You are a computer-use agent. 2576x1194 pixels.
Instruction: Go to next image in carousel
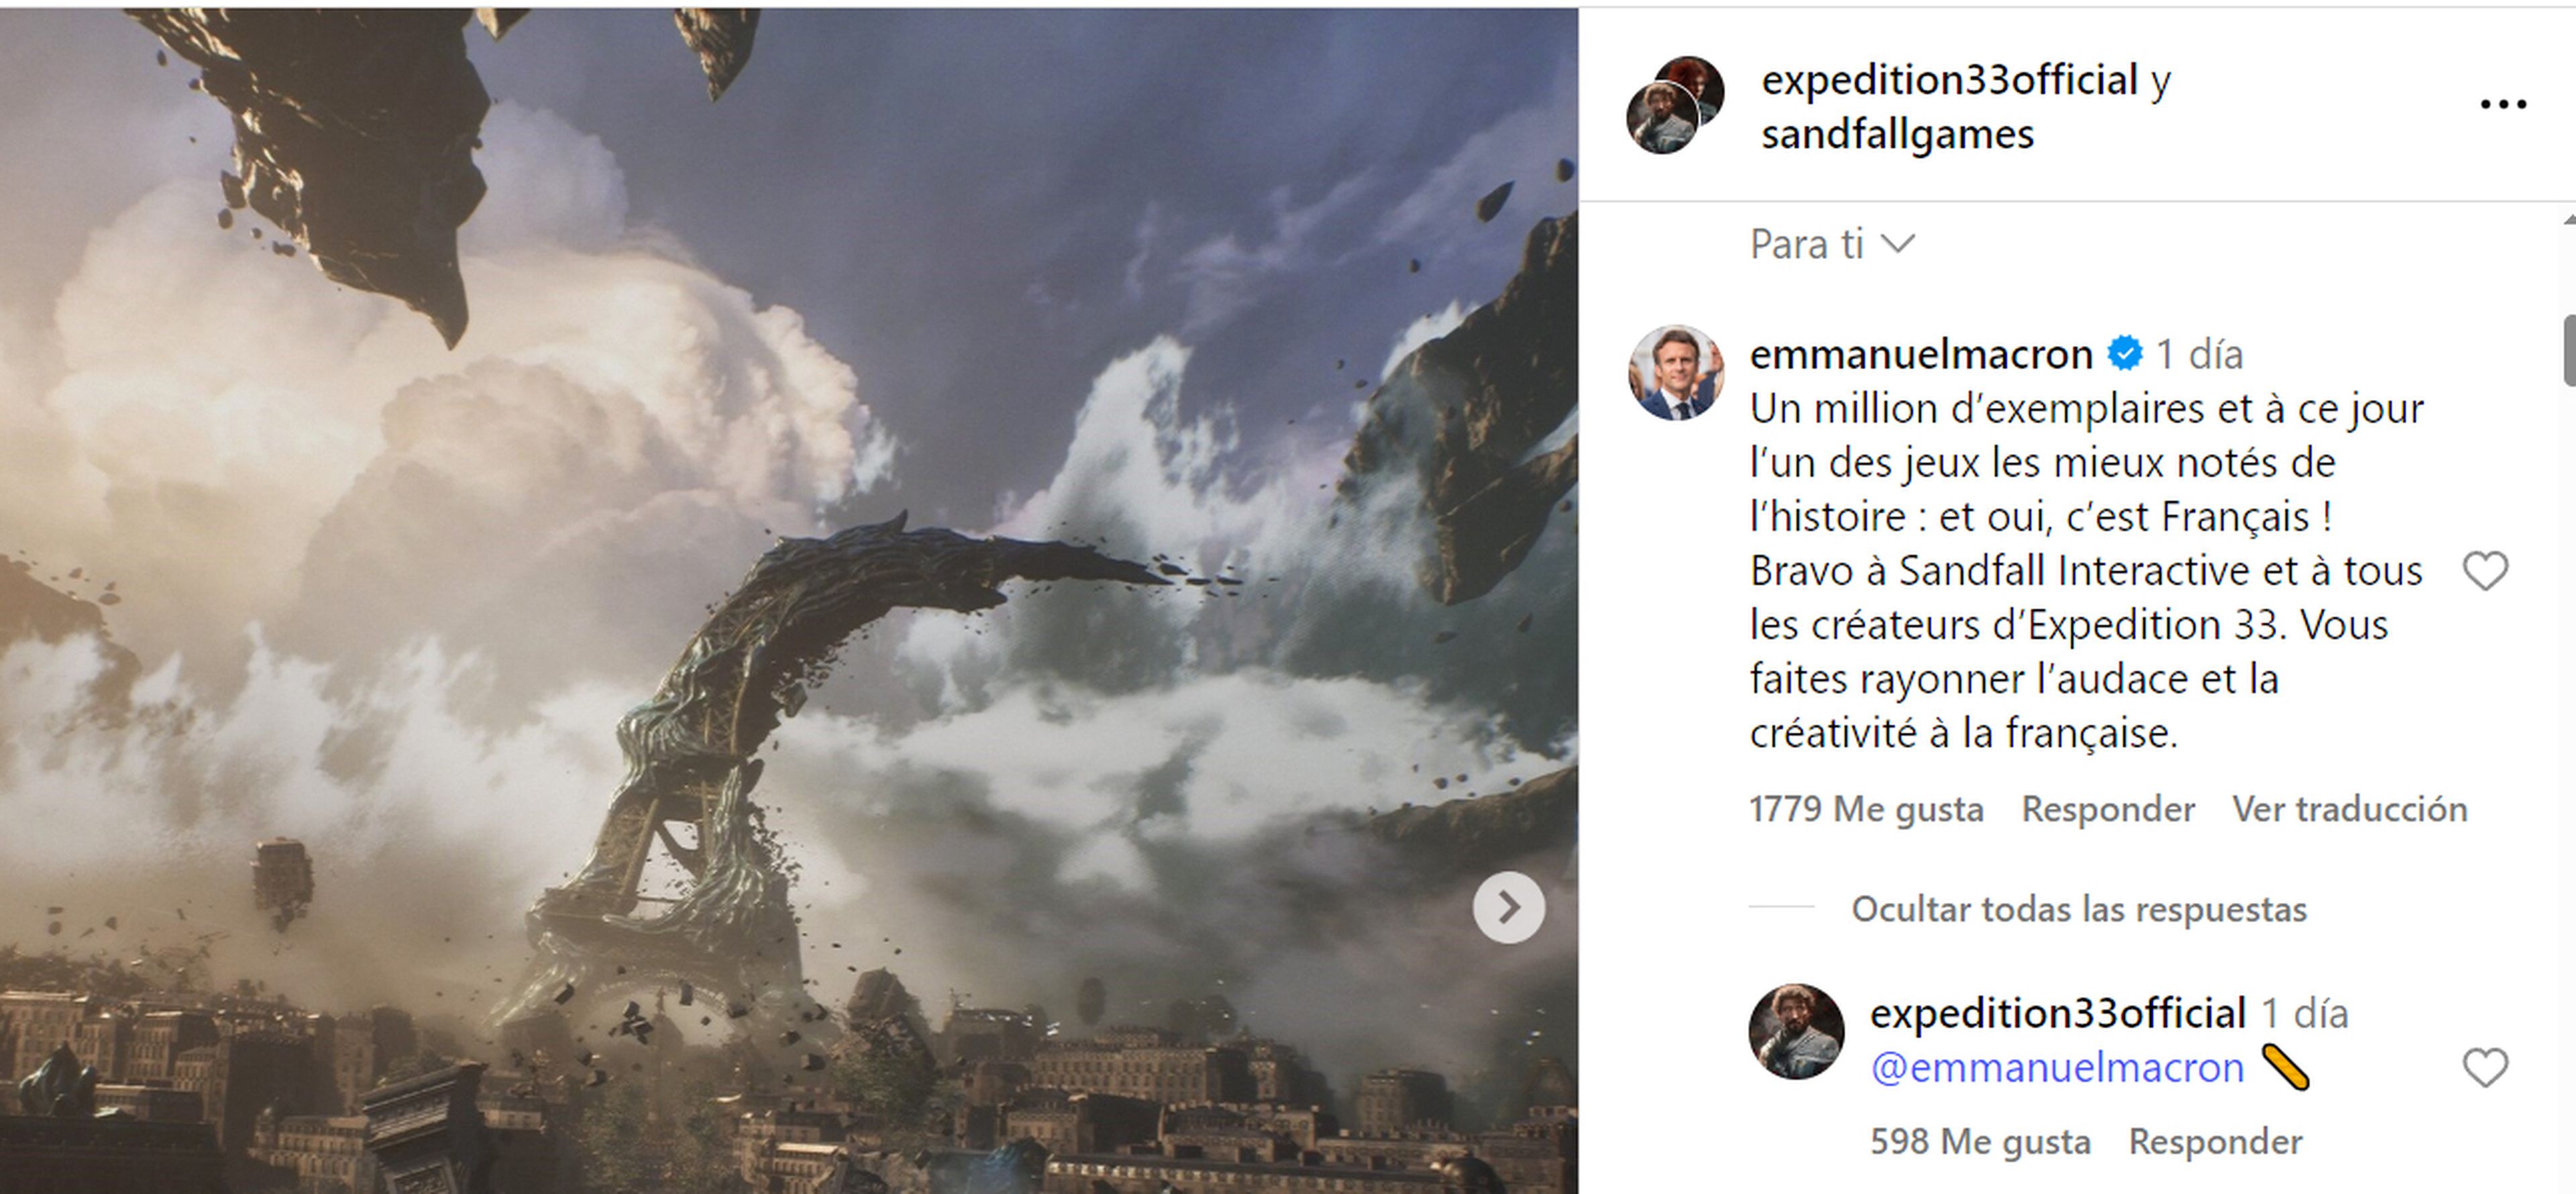(1508, 907)
